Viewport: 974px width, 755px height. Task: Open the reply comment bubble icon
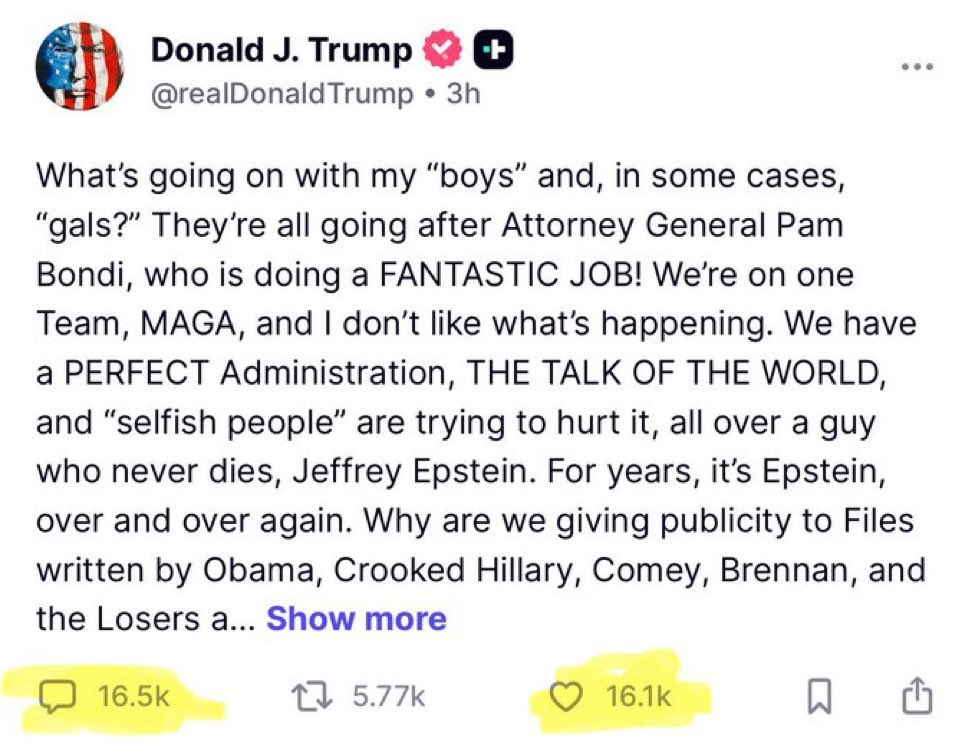tap(63, 696)
